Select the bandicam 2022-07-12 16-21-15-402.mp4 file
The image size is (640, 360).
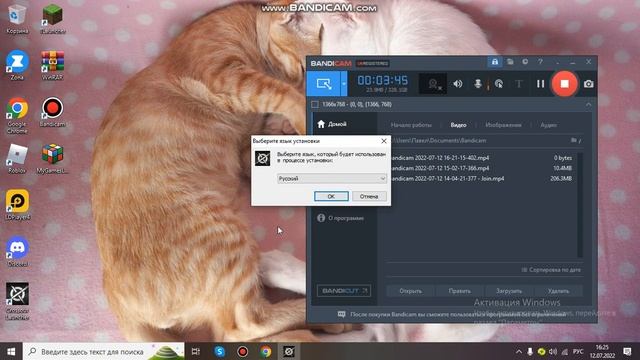pos(482,158)
